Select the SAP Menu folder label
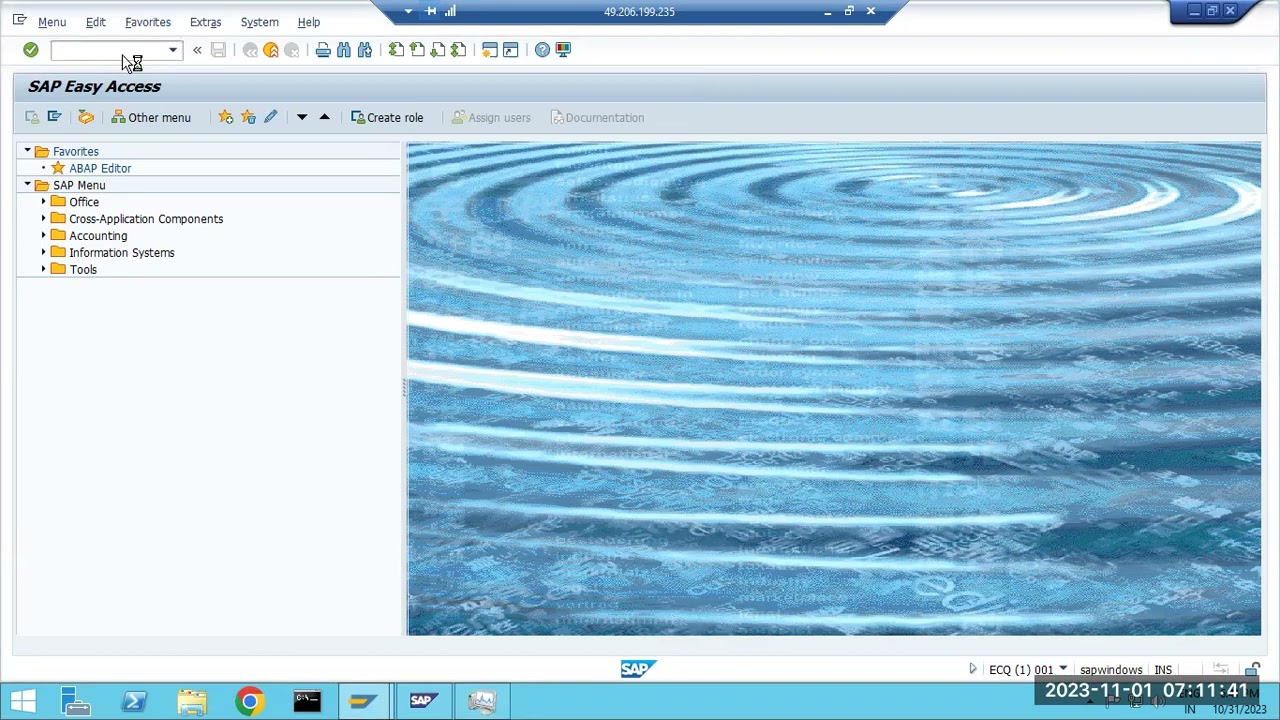This screenshot has width=1280, height=720. (x=79, y=186)
